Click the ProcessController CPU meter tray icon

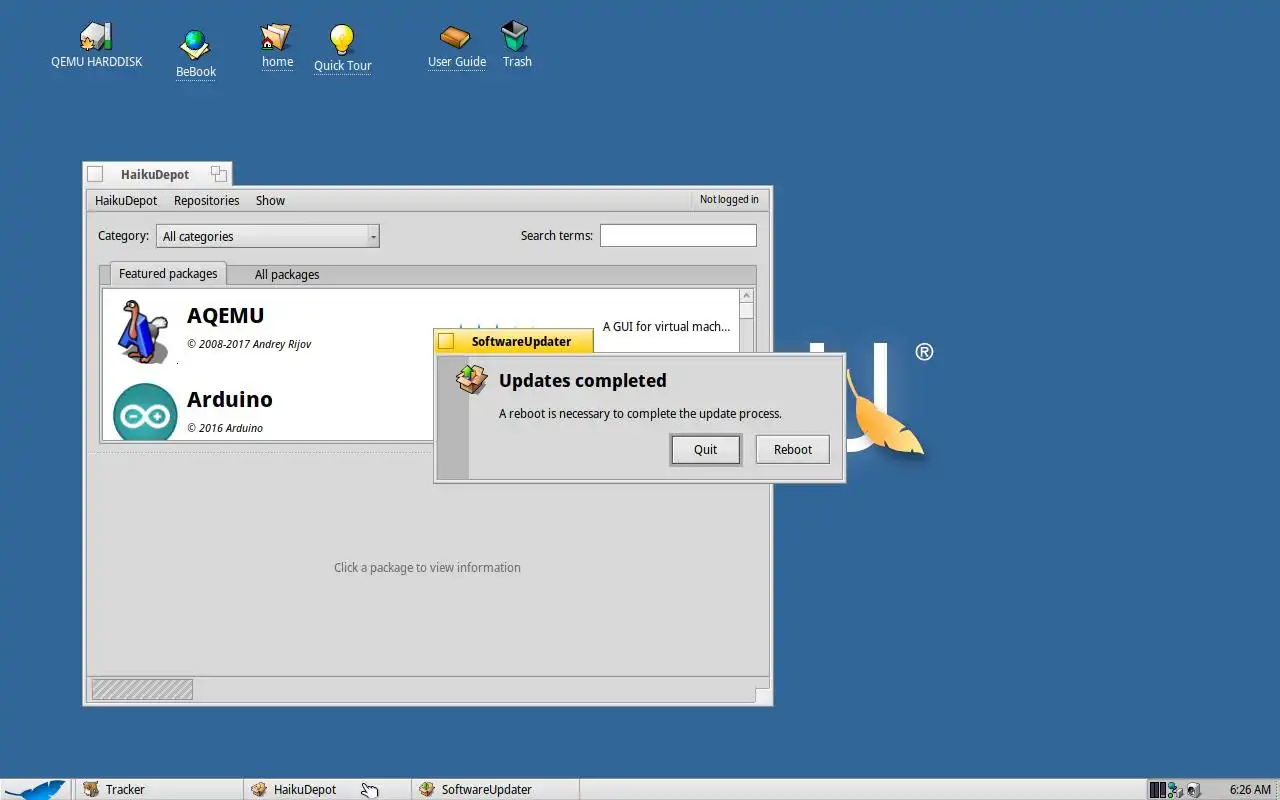[1157, 789]
